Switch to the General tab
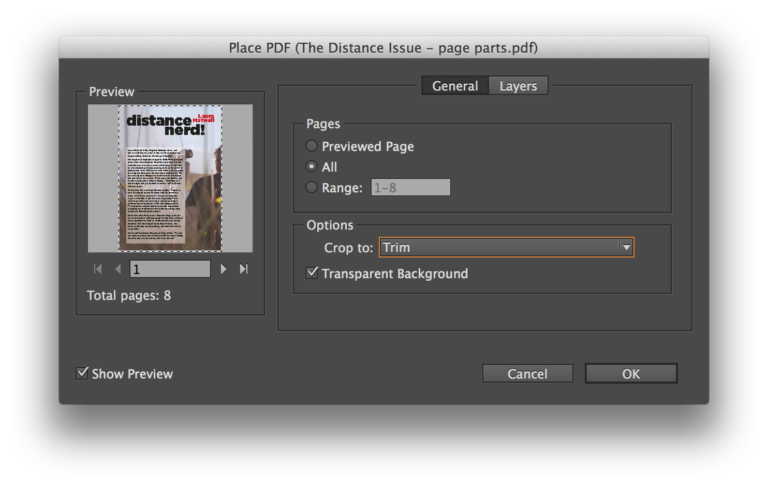This screenshot has height=486, width=768. coord(455,86)
